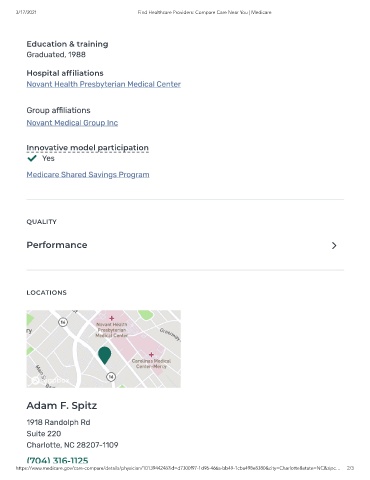Click upper route 16 shield on map
This screenshot has height=480, width=370.
click(63, 322)
